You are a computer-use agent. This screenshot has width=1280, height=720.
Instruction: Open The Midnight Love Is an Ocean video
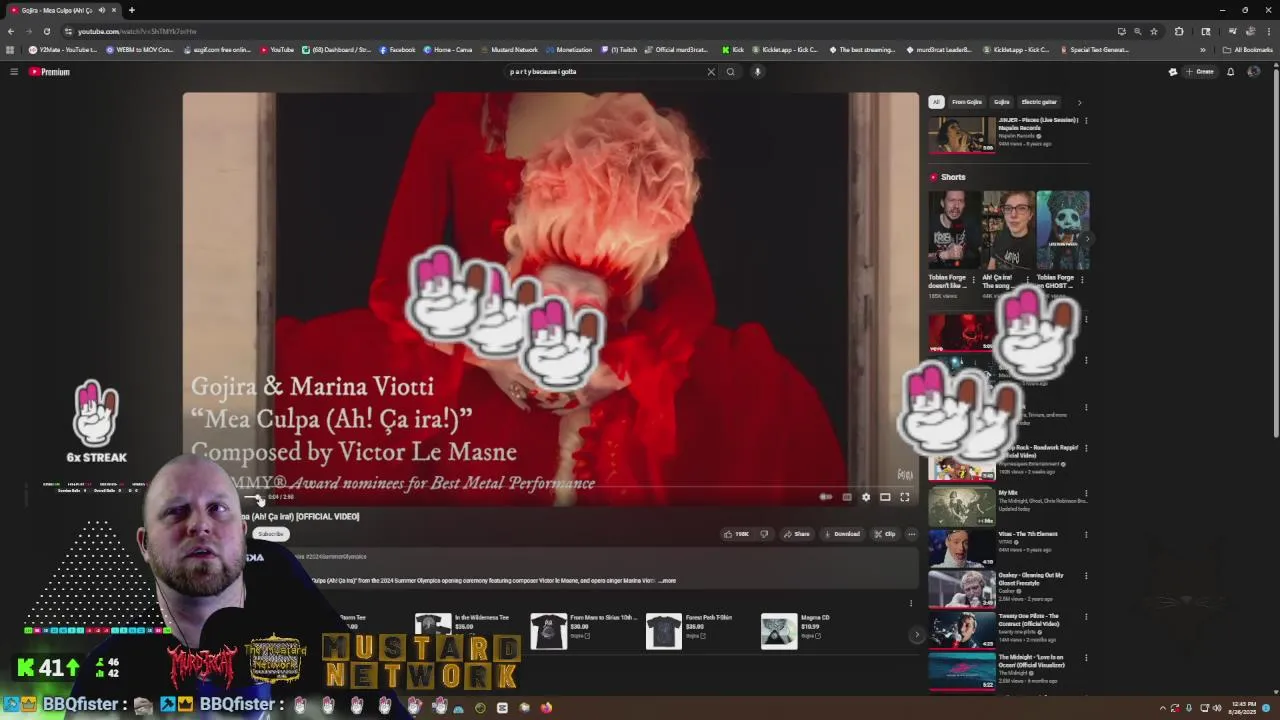tap(962, 671)
